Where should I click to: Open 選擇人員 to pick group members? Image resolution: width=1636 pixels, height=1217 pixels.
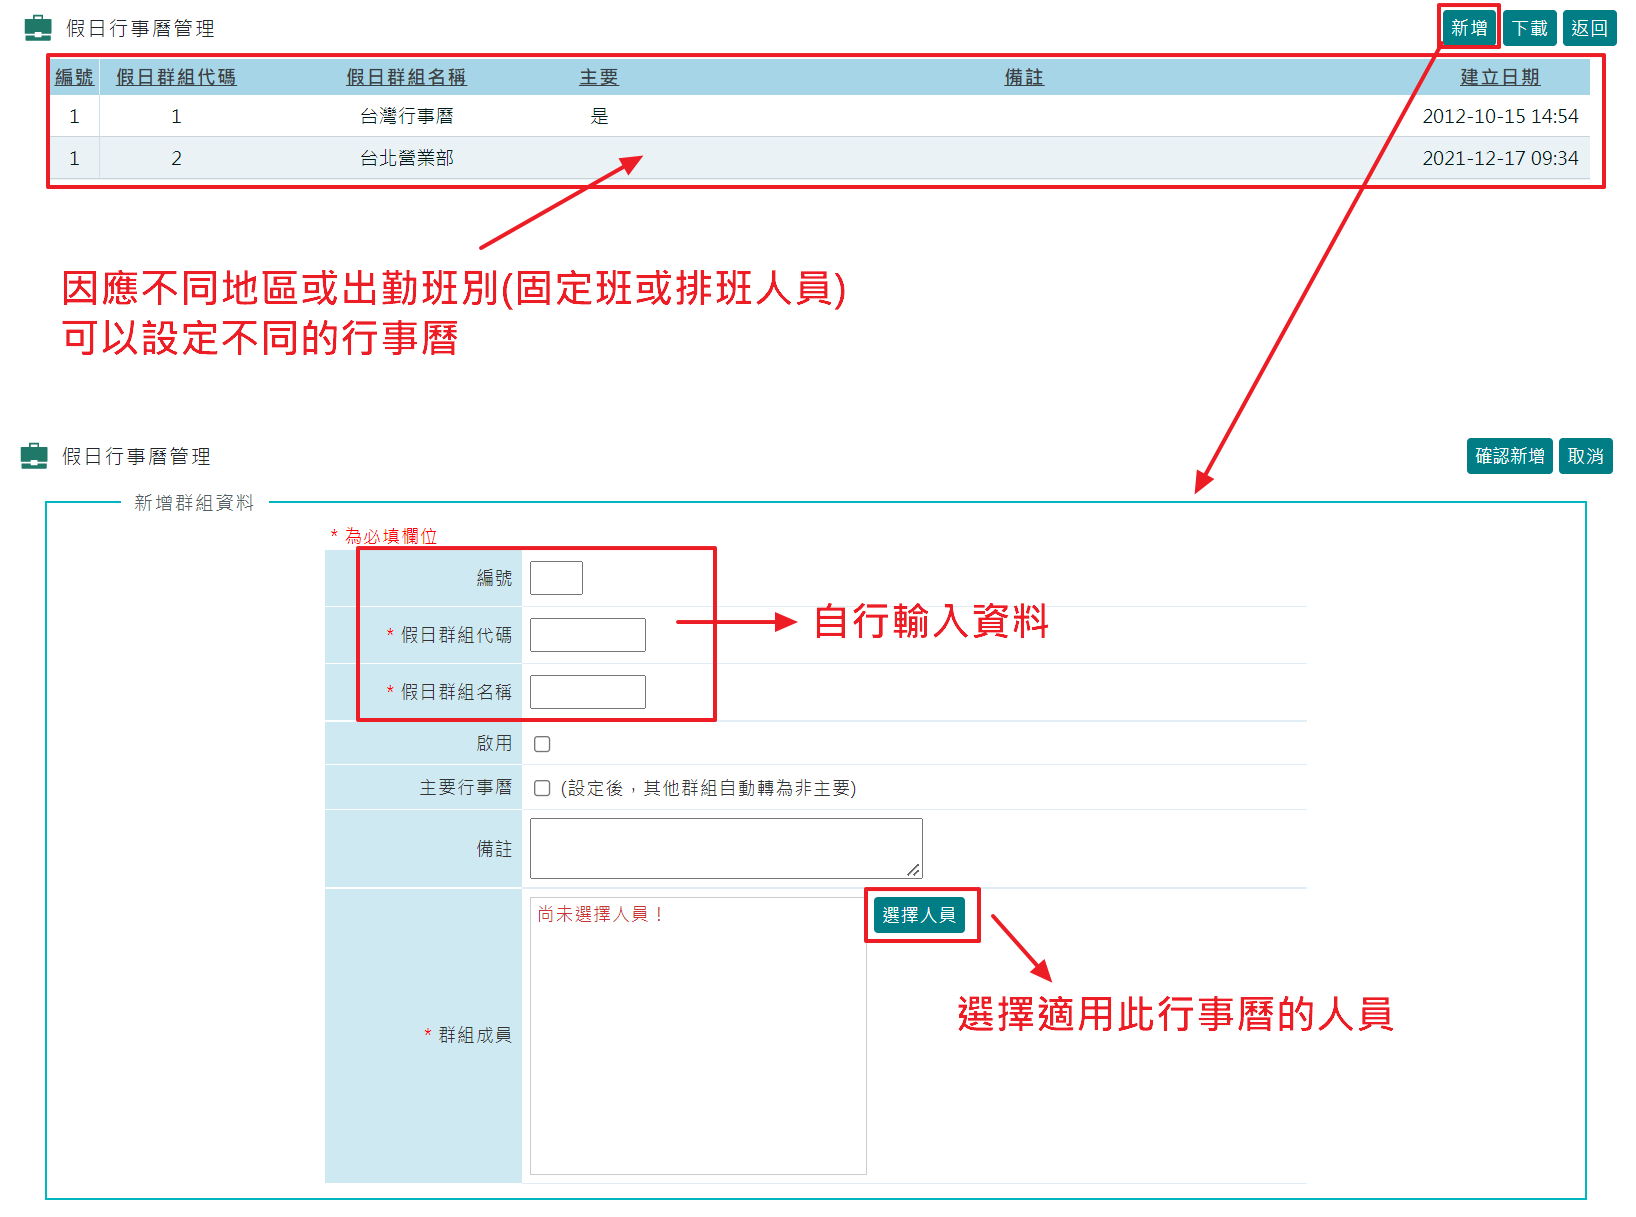[921, 914]
